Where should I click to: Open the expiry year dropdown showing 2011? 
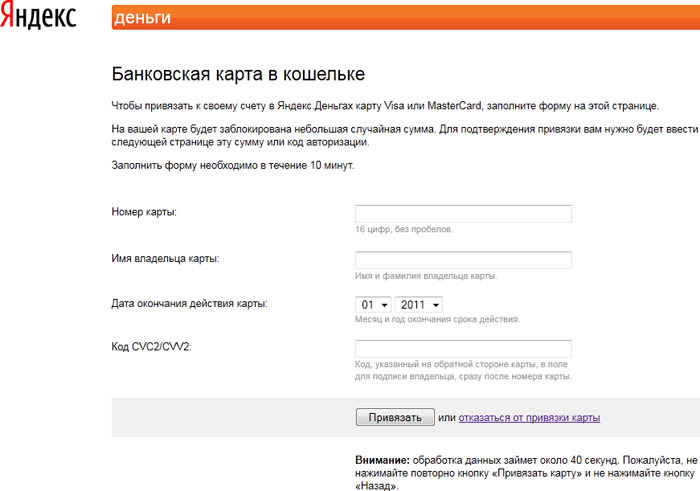point(419,304)
